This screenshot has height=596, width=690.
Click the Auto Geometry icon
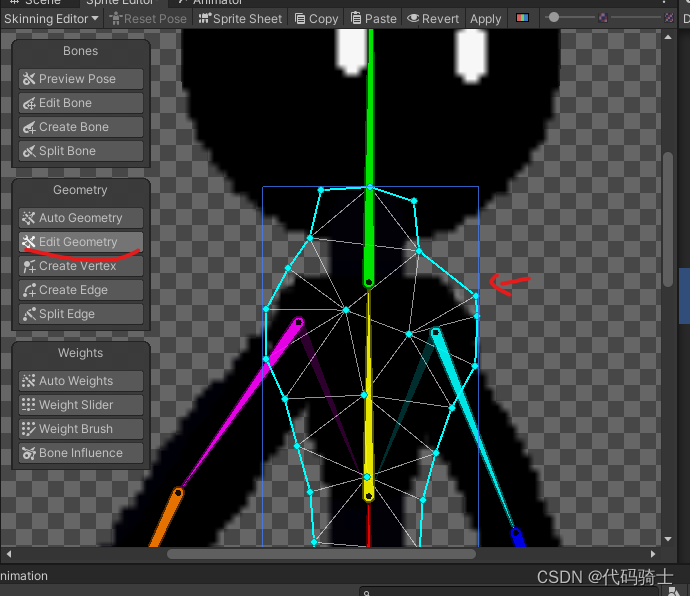29,218
